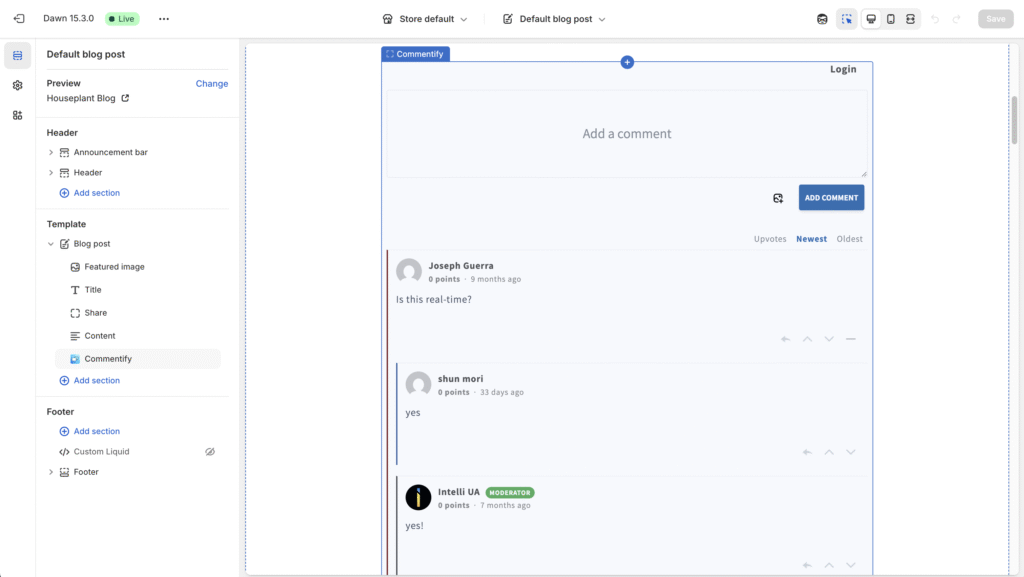Expand the Footer section
This screenshot has height=577, width=1024.
click(51, 472)
